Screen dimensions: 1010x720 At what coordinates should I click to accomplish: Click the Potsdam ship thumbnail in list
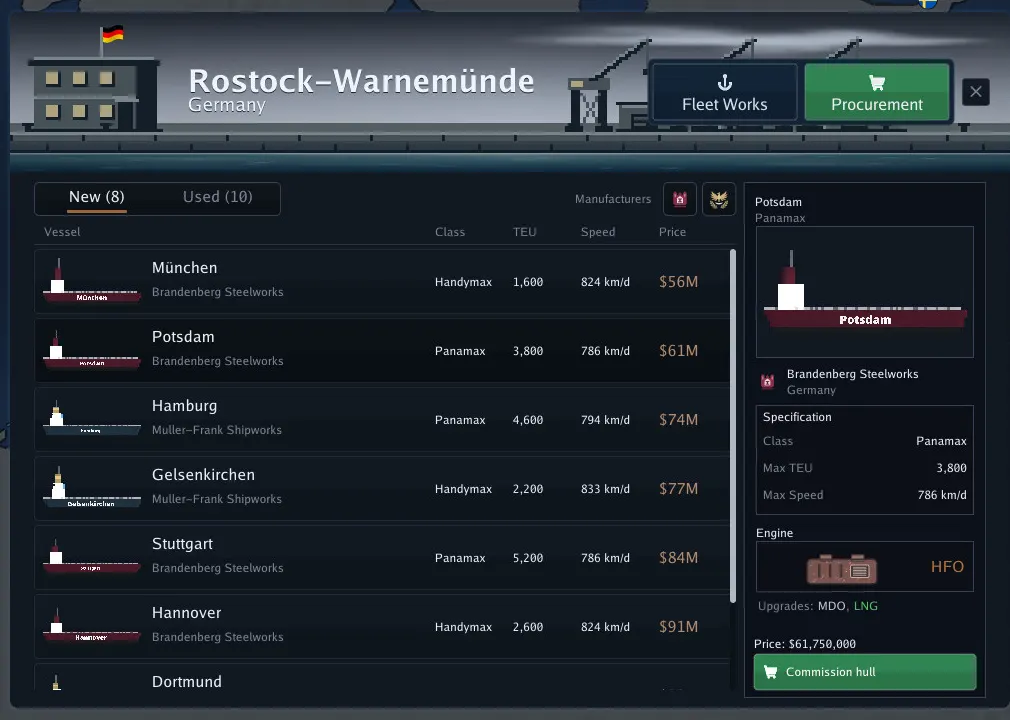[x=91, y=350]
